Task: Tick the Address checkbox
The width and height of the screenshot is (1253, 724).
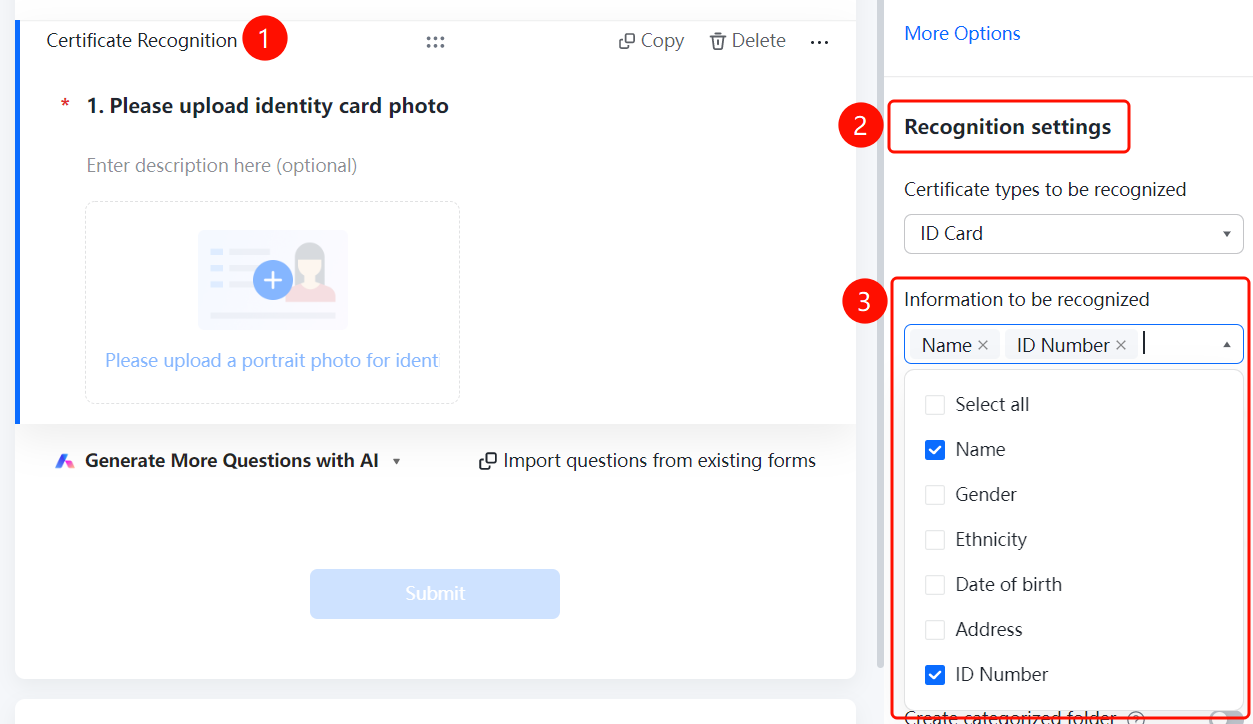Action: pyautogui.click(x=935, y=630)
